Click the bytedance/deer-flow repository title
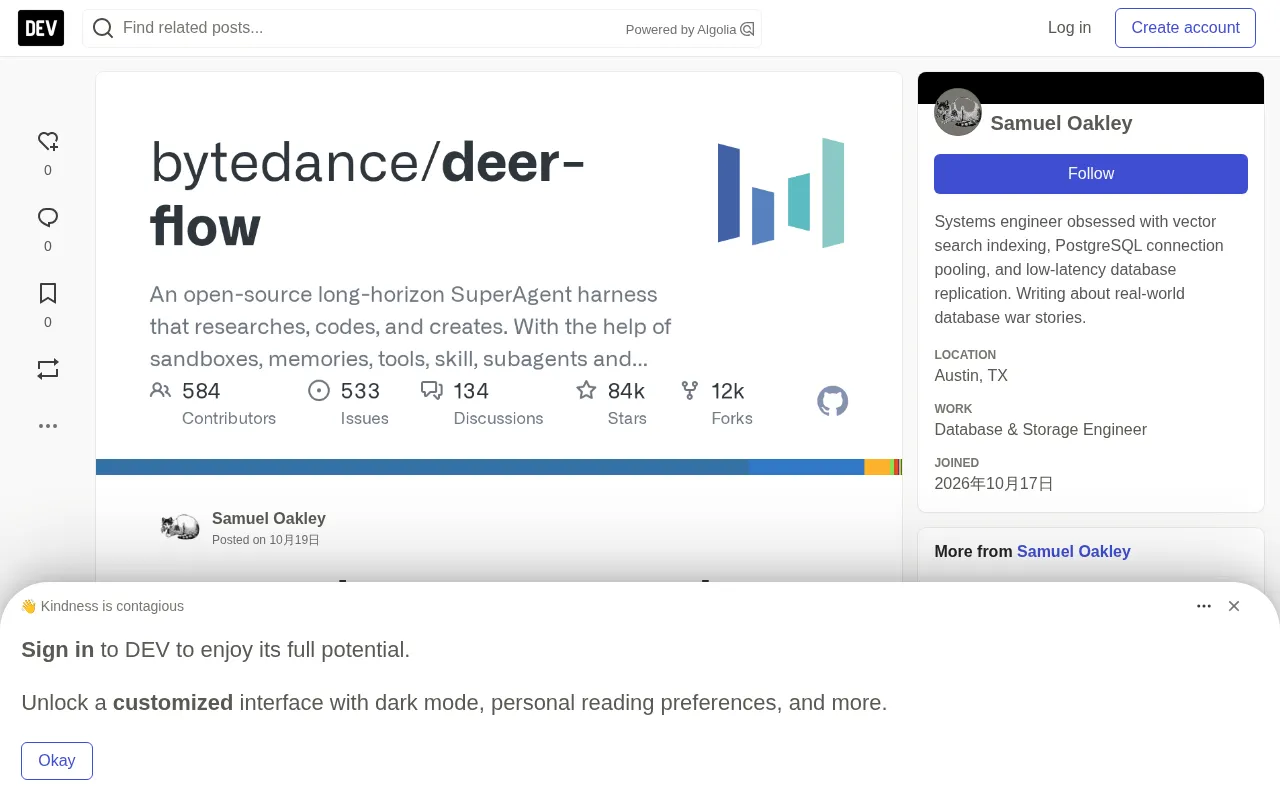 tap(368, 194)
